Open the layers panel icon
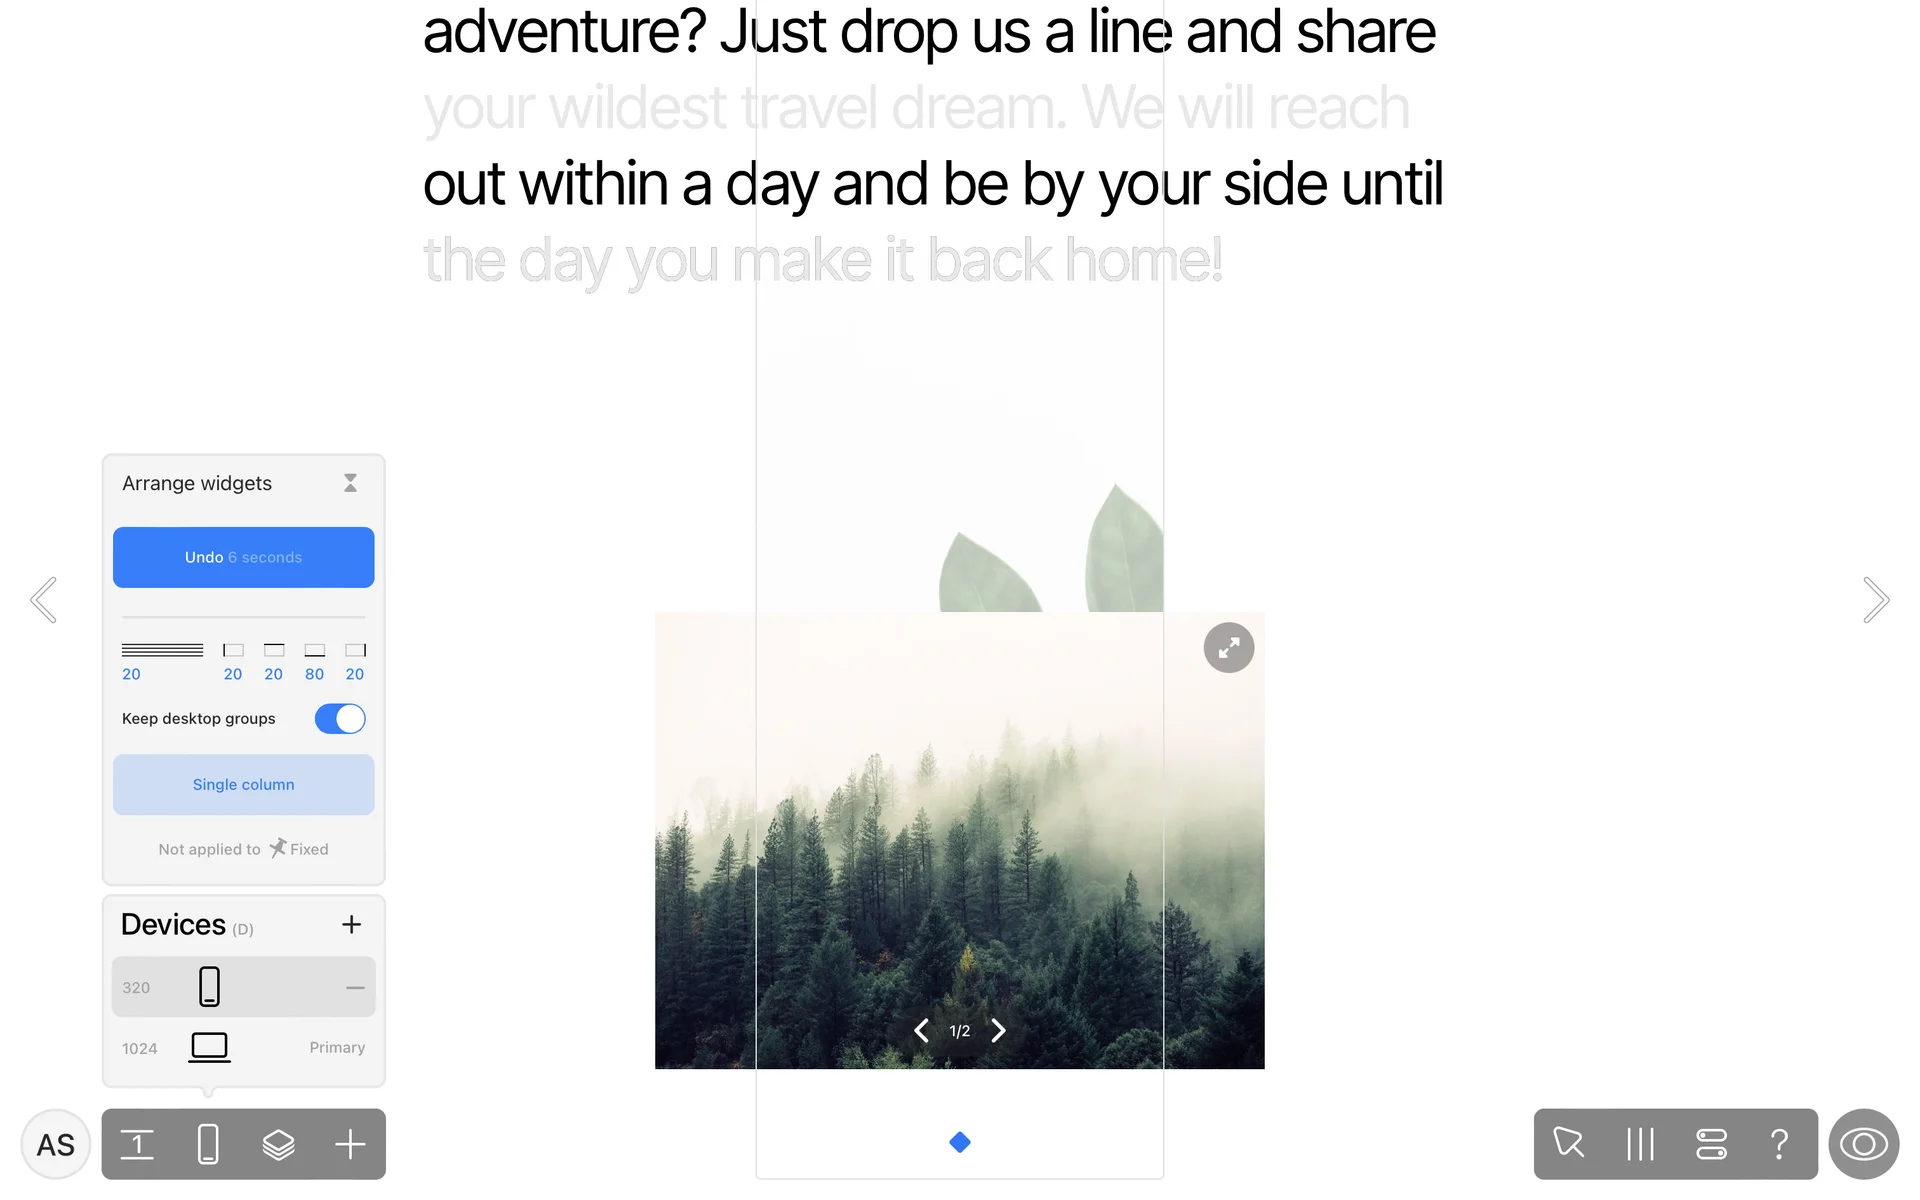Viewport: 1920px width, 1200px height. (x=278, y=1144)
